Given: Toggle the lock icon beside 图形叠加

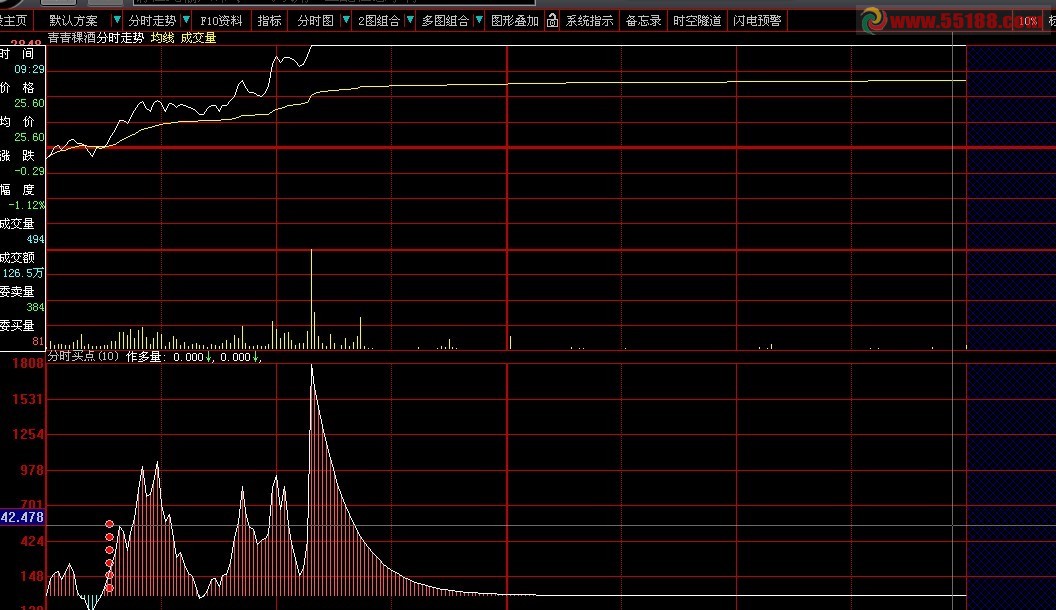Looking at the screenshot, I should point(552,21).
